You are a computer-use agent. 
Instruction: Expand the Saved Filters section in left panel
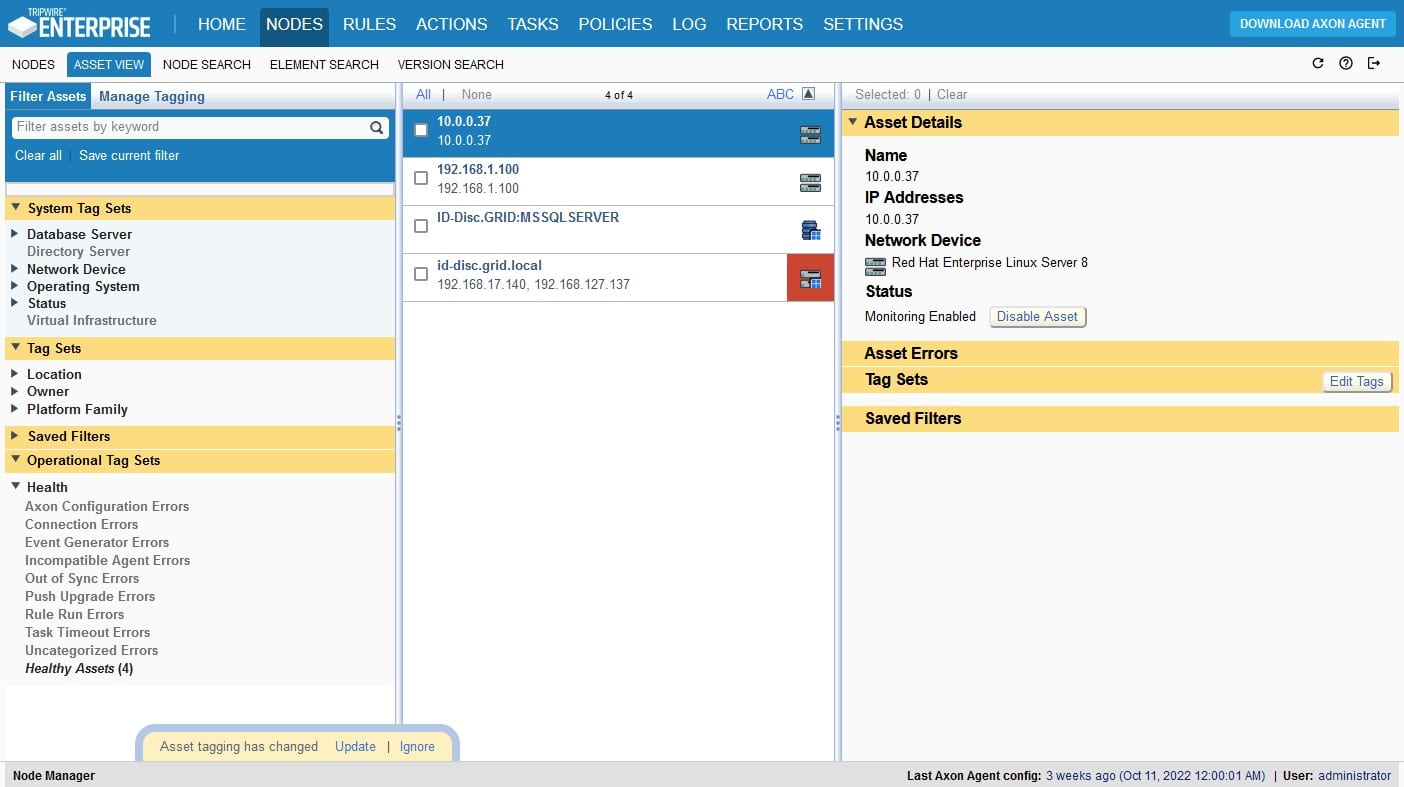(x=16, y=436)
